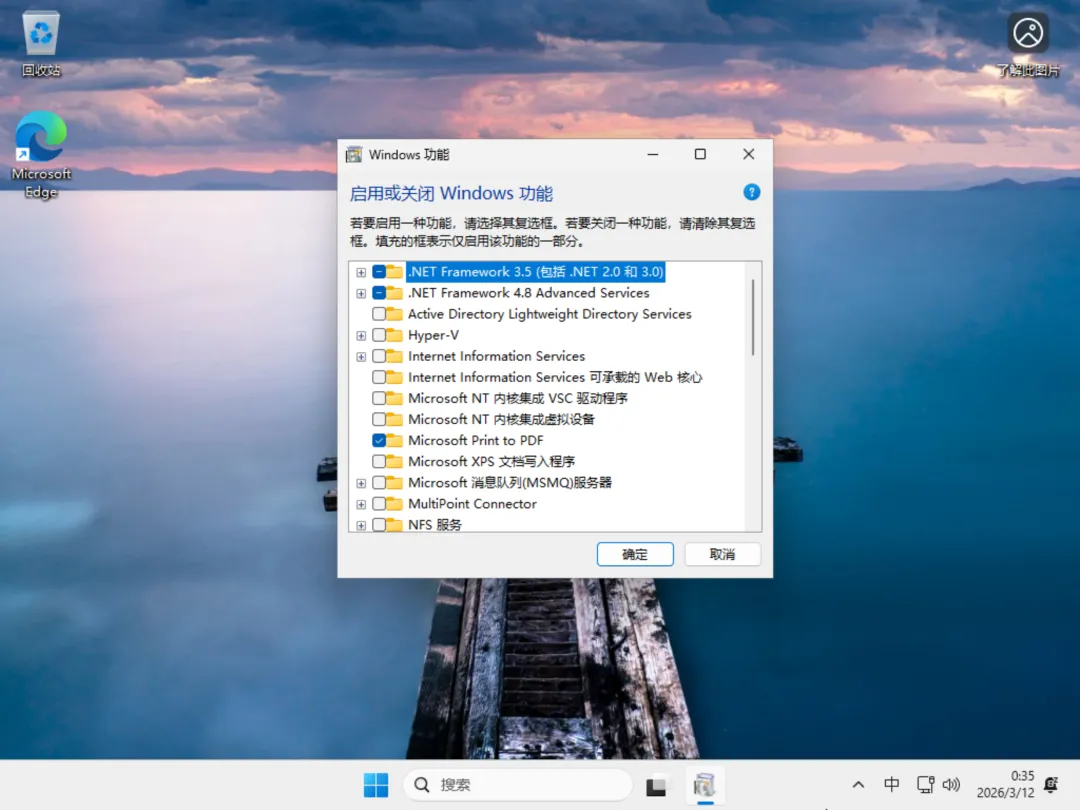Select the Internet Information Services label
Image resolution: width=1080 pixels, height=810 pixels.
click(x=497, y=356)
